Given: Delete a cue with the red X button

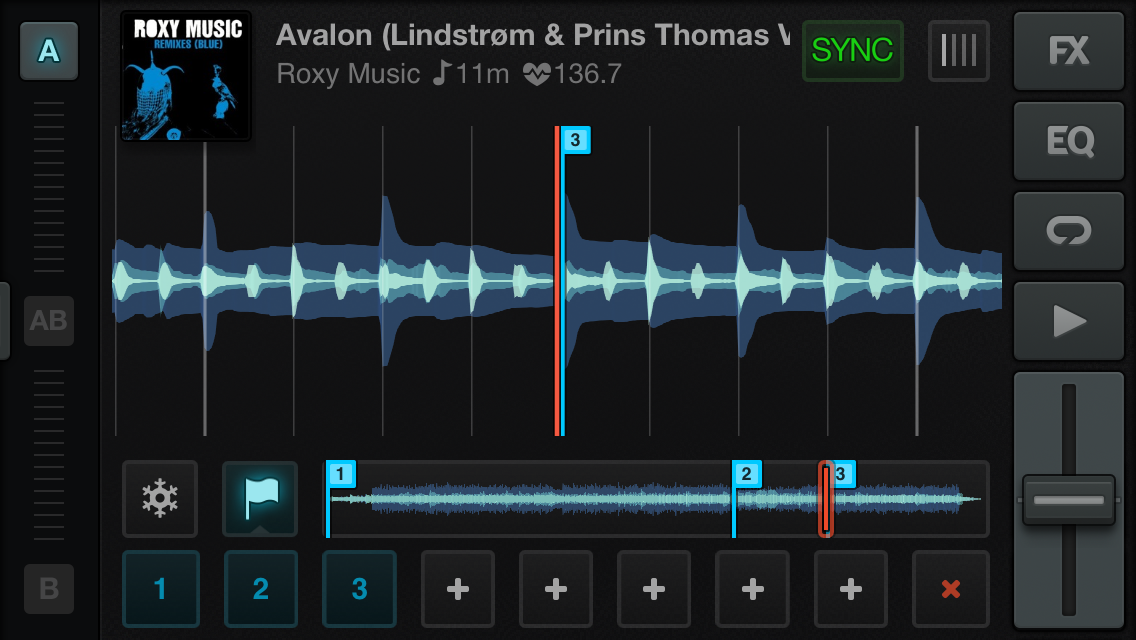Looking at the screenshot, I should coord(951,589).
